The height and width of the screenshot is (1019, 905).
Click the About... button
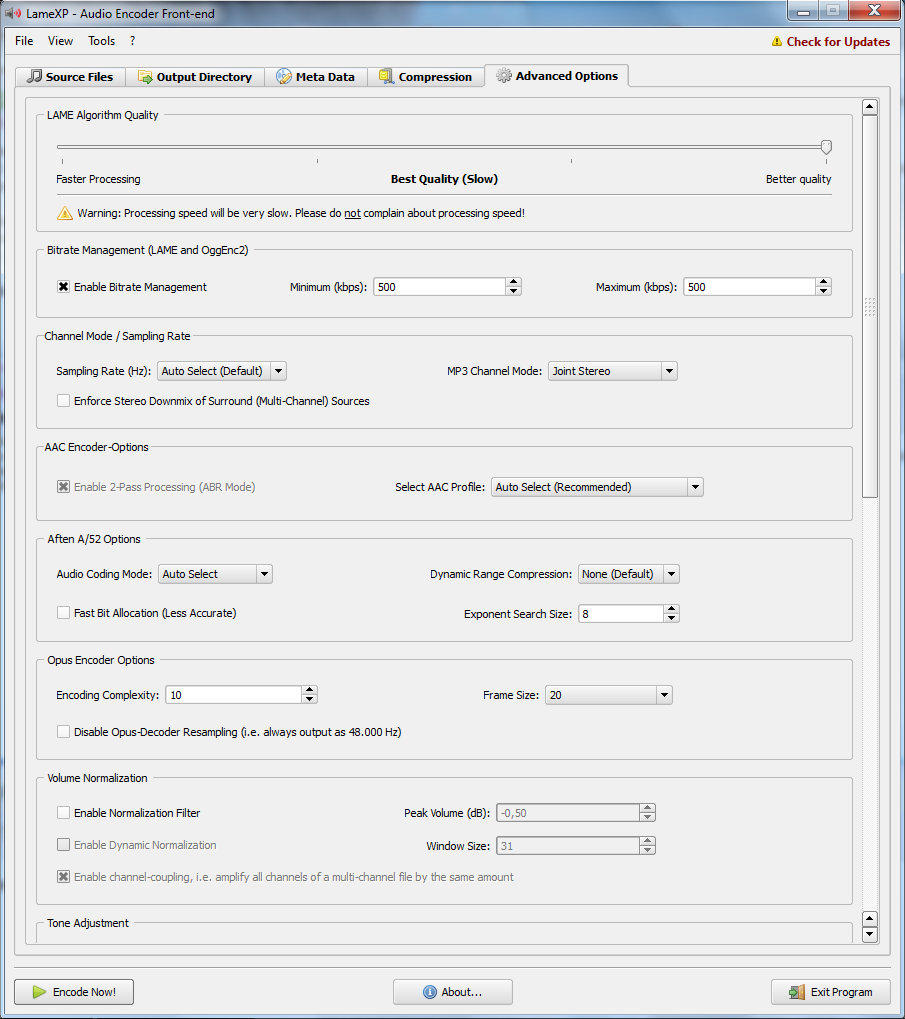coord(453,992)
